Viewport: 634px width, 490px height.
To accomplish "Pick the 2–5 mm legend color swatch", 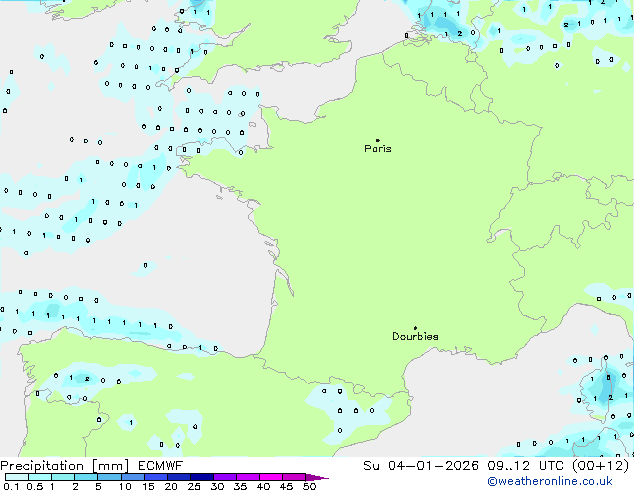I will tap(86, 477).
